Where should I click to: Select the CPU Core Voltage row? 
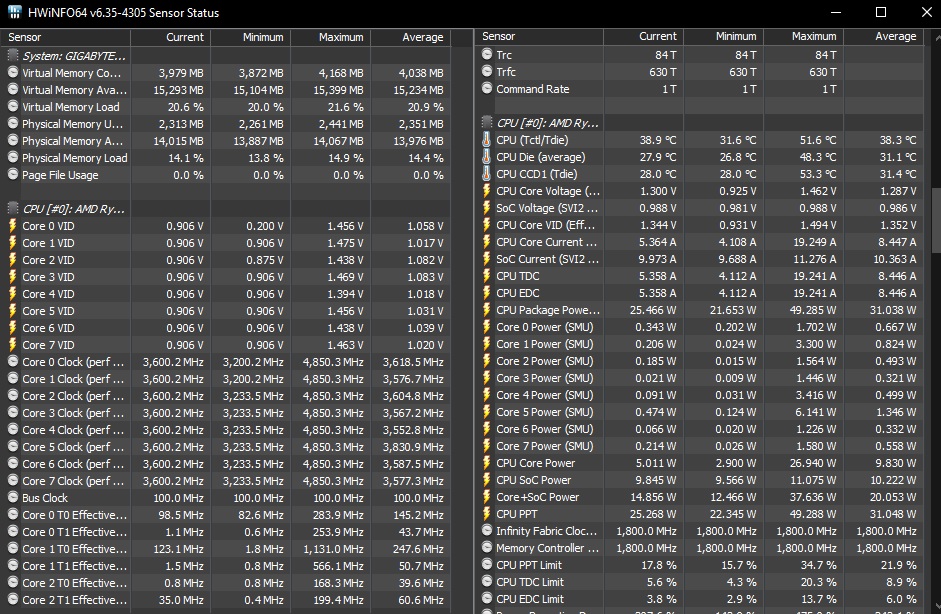[701, 191]
